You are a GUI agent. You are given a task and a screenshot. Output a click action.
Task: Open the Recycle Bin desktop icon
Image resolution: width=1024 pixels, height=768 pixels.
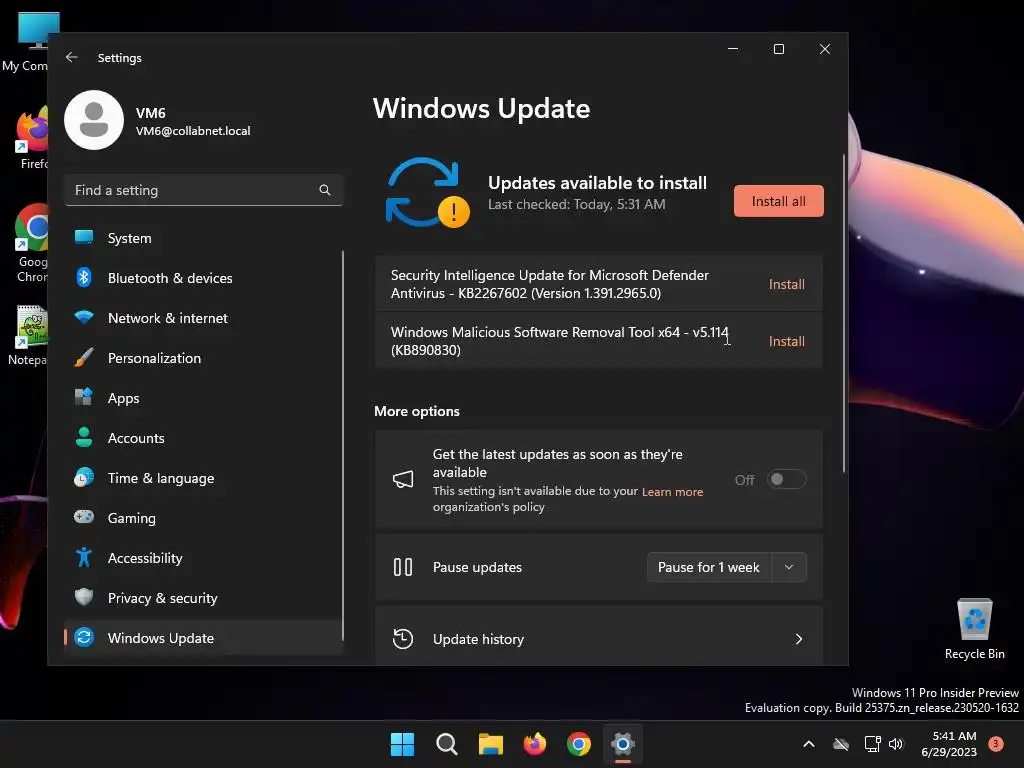click(974, 629)
